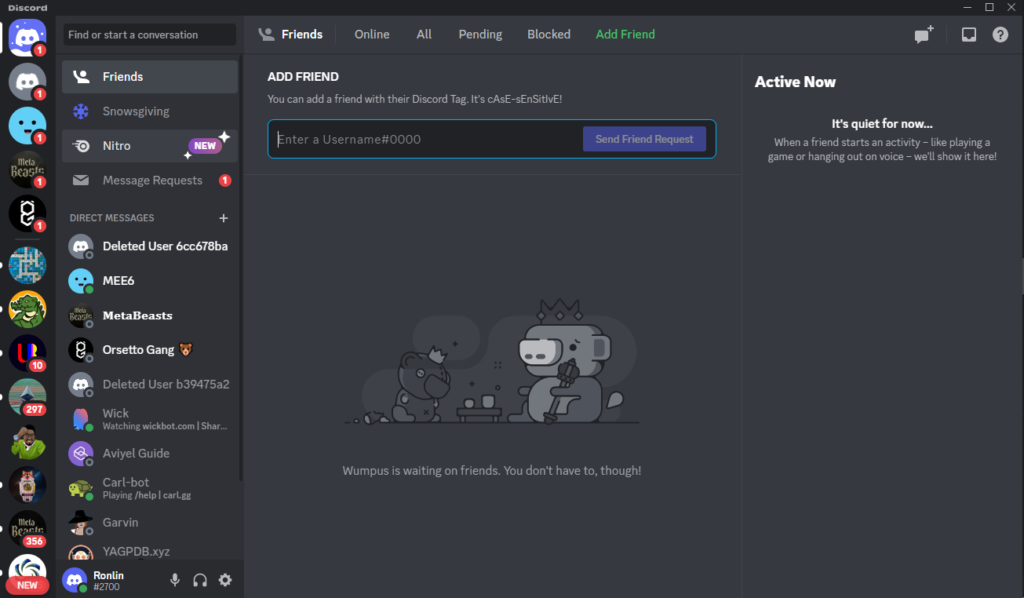Switch to the Blocked tab
Screen dimensions: 1024x598
coord(549,35)
